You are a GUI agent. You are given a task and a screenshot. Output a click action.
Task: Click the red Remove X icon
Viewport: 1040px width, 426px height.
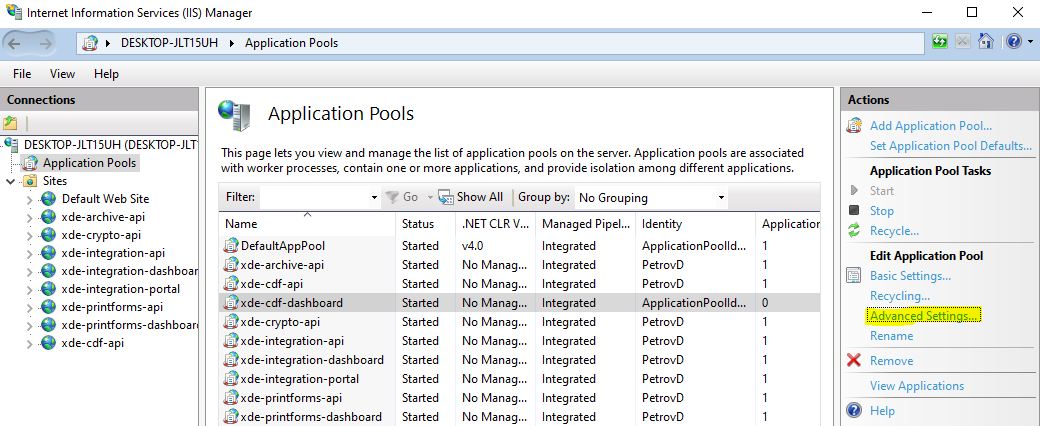(x=854, y=360)
